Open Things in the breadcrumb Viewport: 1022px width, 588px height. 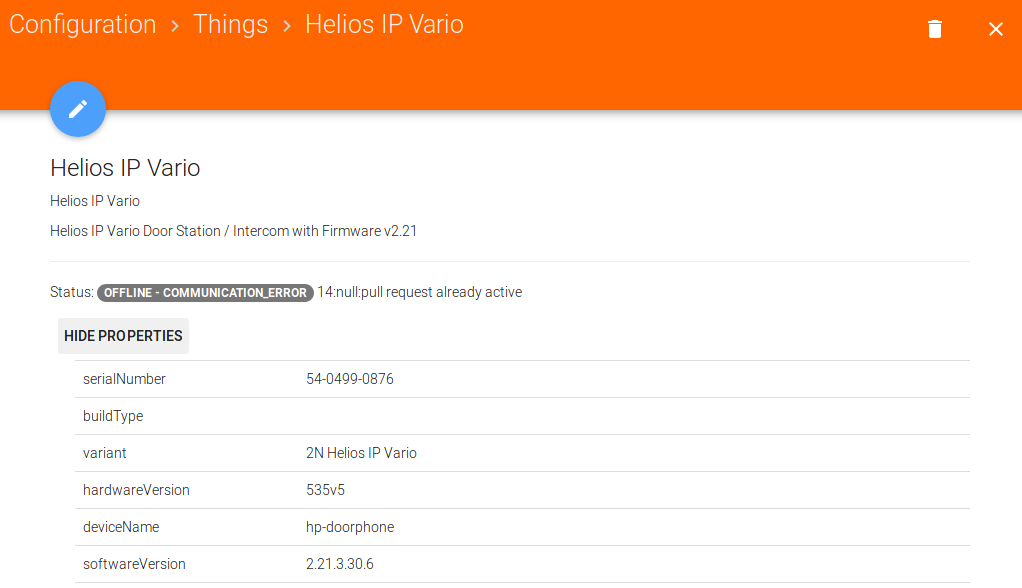pos(230,25)
